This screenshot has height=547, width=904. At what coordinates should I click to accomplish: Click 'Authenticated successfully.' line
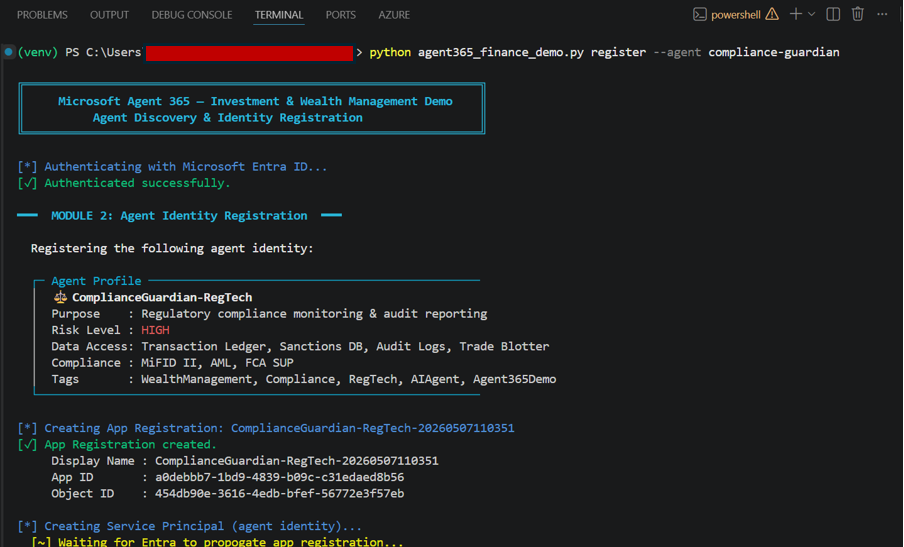pyautogui.click(x=137, y=183)
